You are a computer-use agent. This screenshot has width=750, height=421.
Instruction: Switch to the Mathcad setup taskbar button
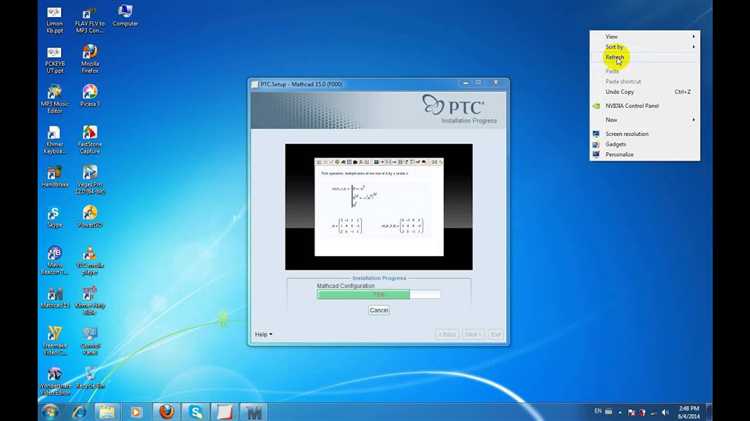(253, 411)
